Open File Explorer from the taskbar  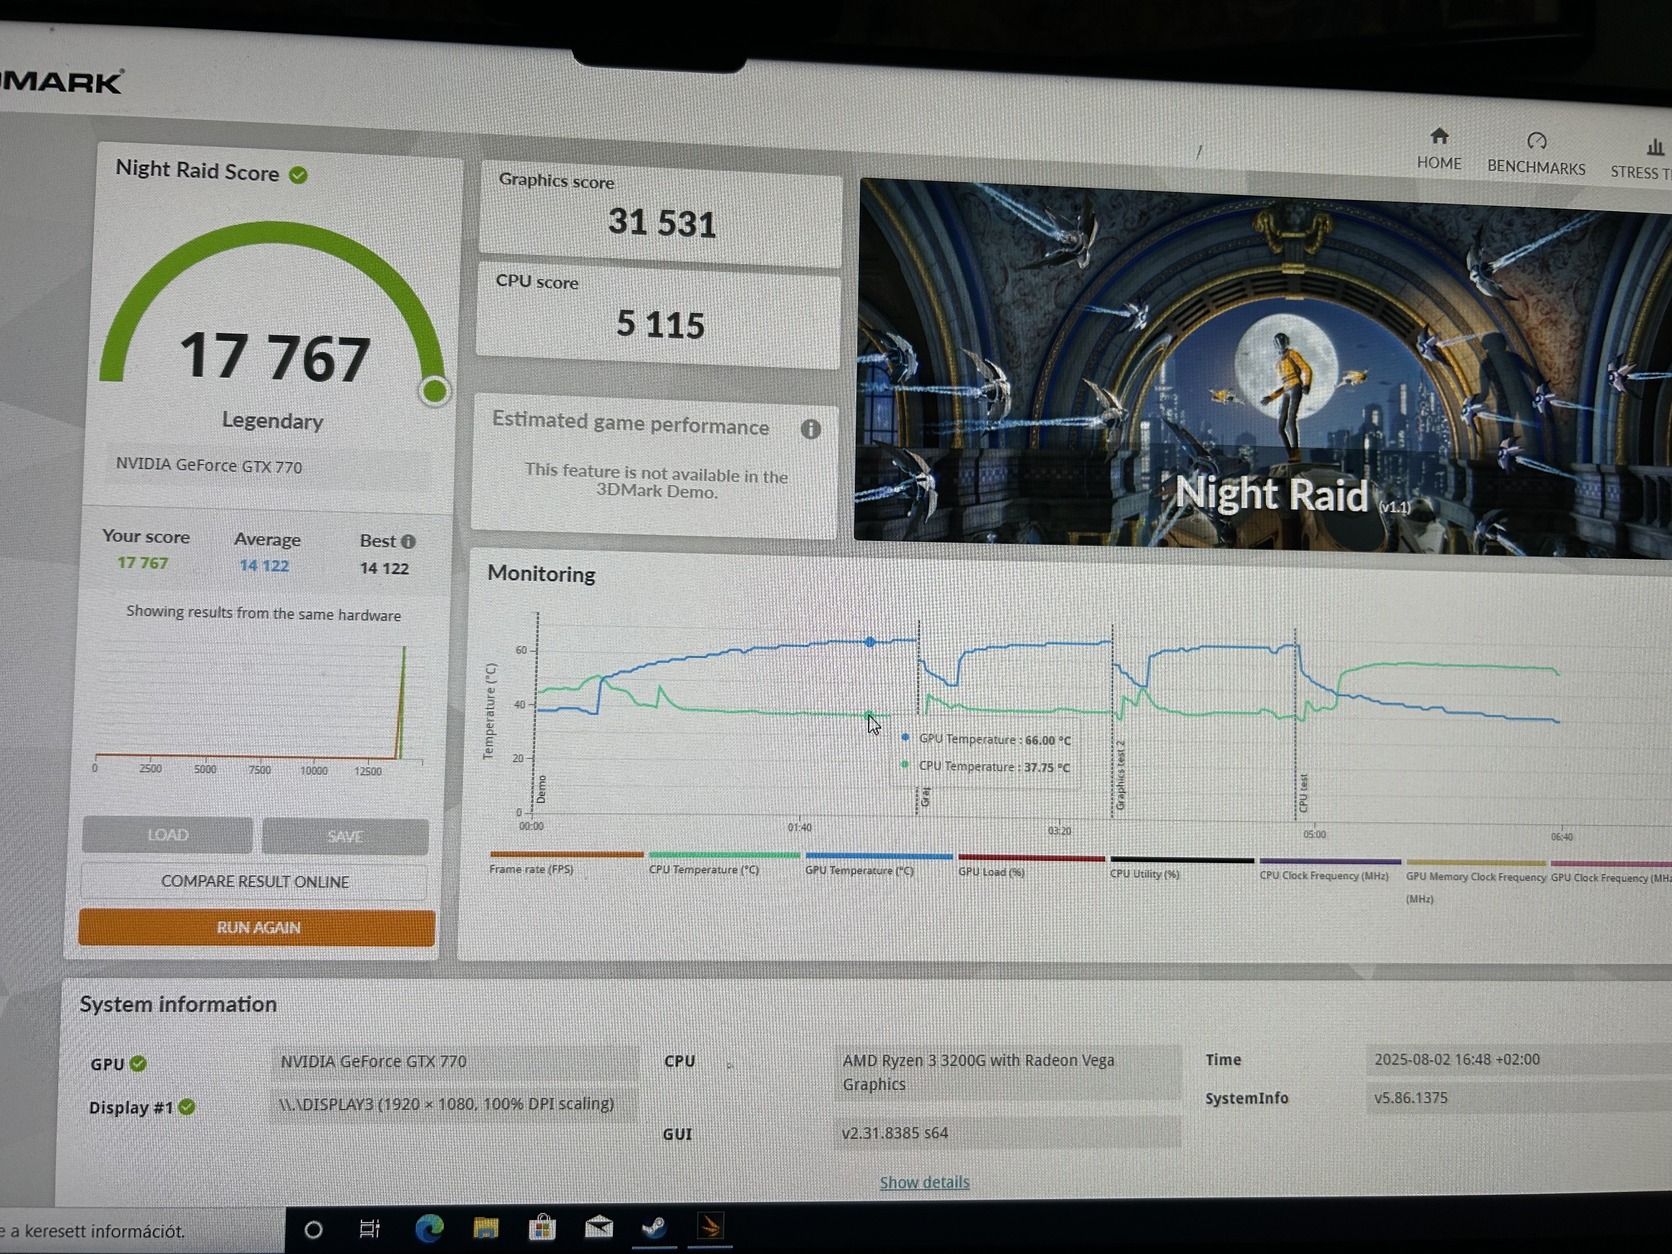click(x=486, y=1228)
